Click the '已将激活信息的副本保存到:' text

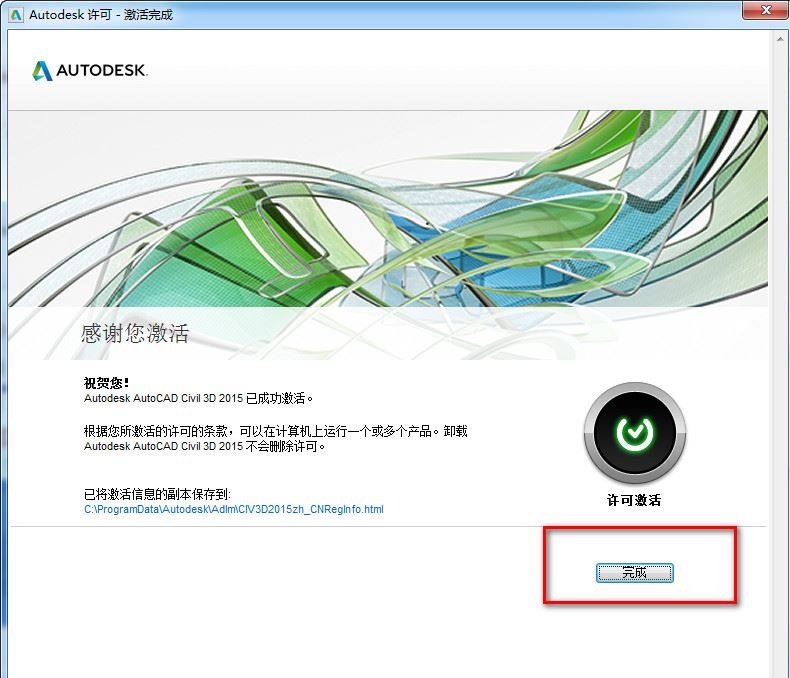point(157,494)
